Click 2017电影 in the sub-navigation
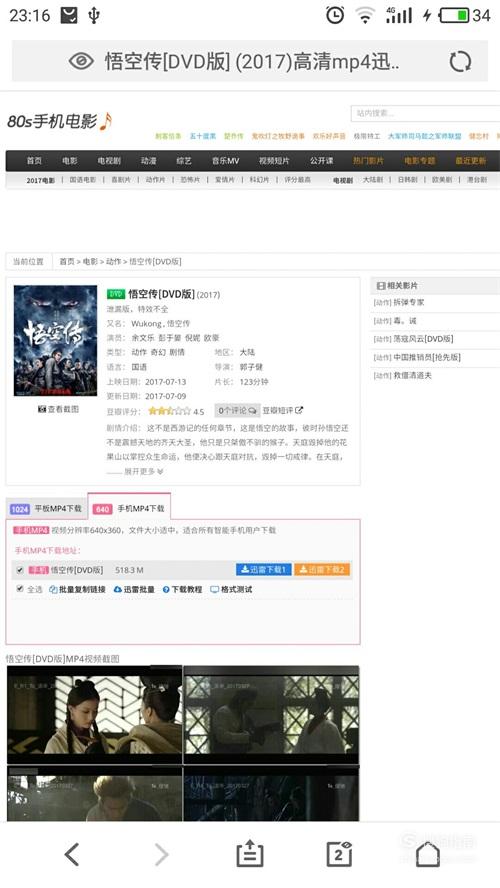 pyautogui.click(x=40, y=180)
